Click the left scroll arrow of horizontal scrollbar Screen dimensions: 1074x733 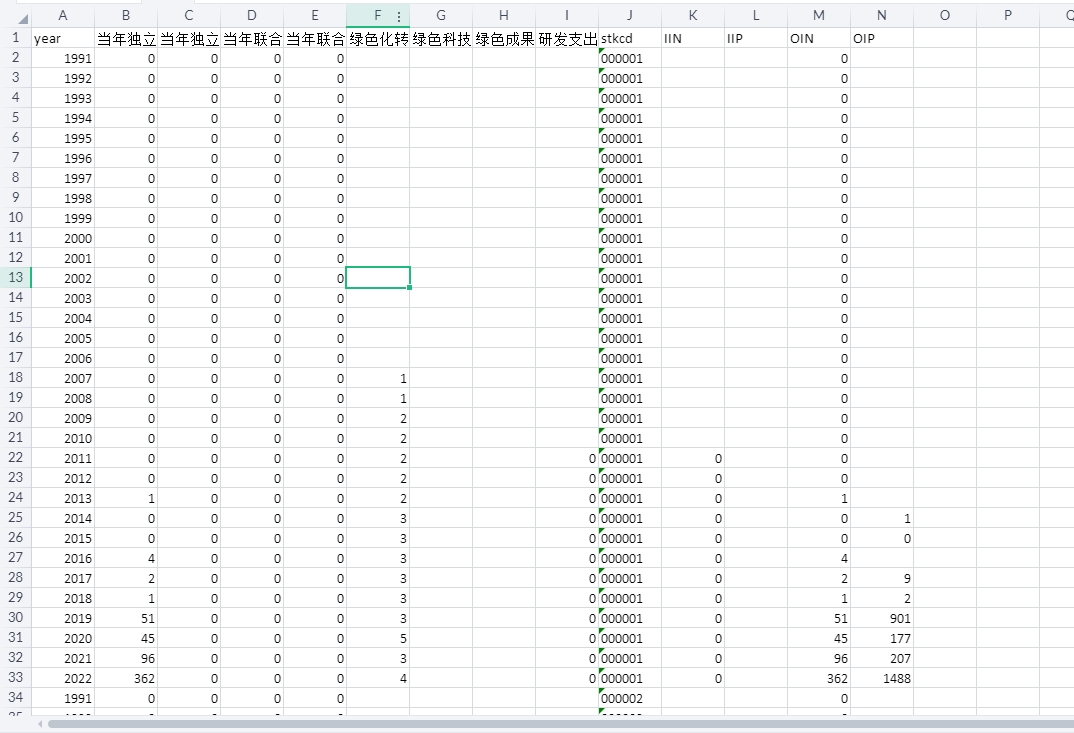point(40,723)
